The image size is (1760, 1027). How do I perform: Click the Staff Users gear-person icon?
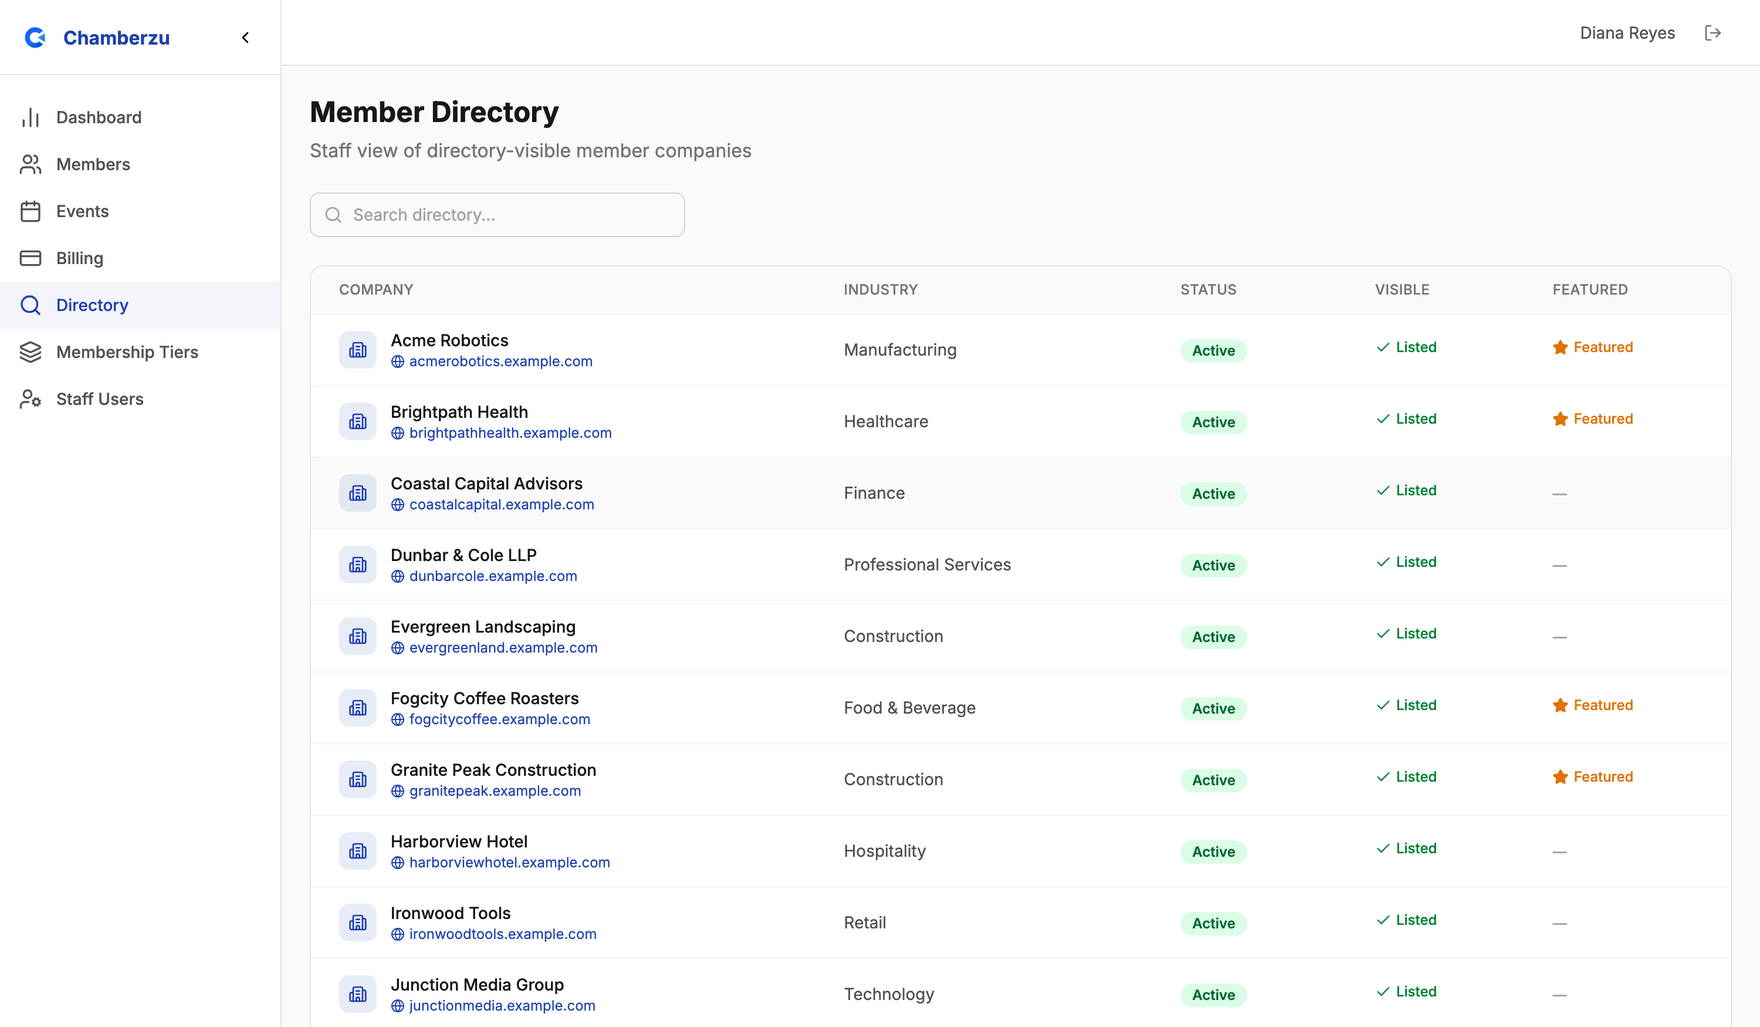pos(31,399)
